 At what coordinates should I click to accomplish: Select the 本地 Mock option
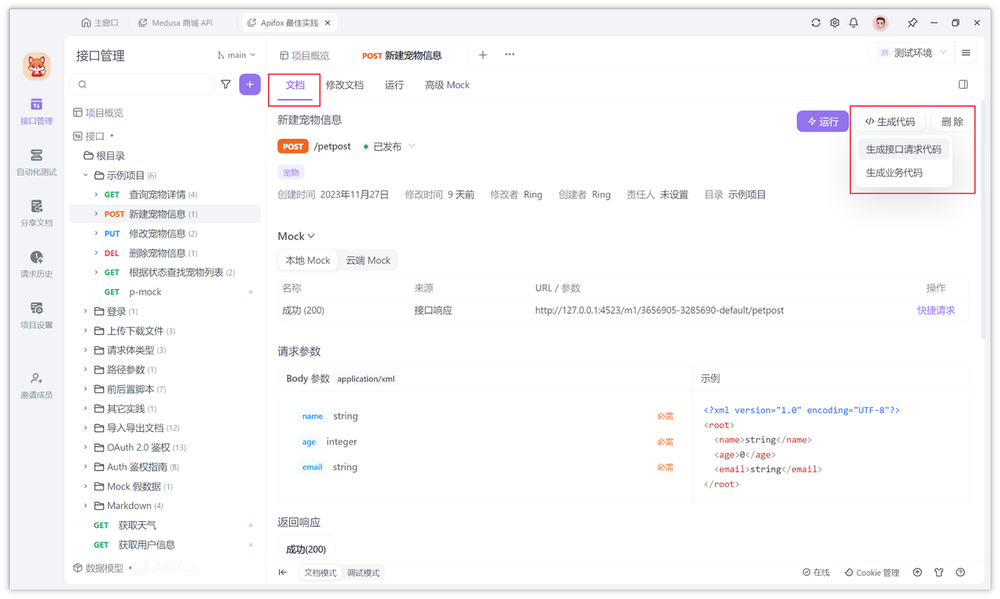[x=307, y=260]
